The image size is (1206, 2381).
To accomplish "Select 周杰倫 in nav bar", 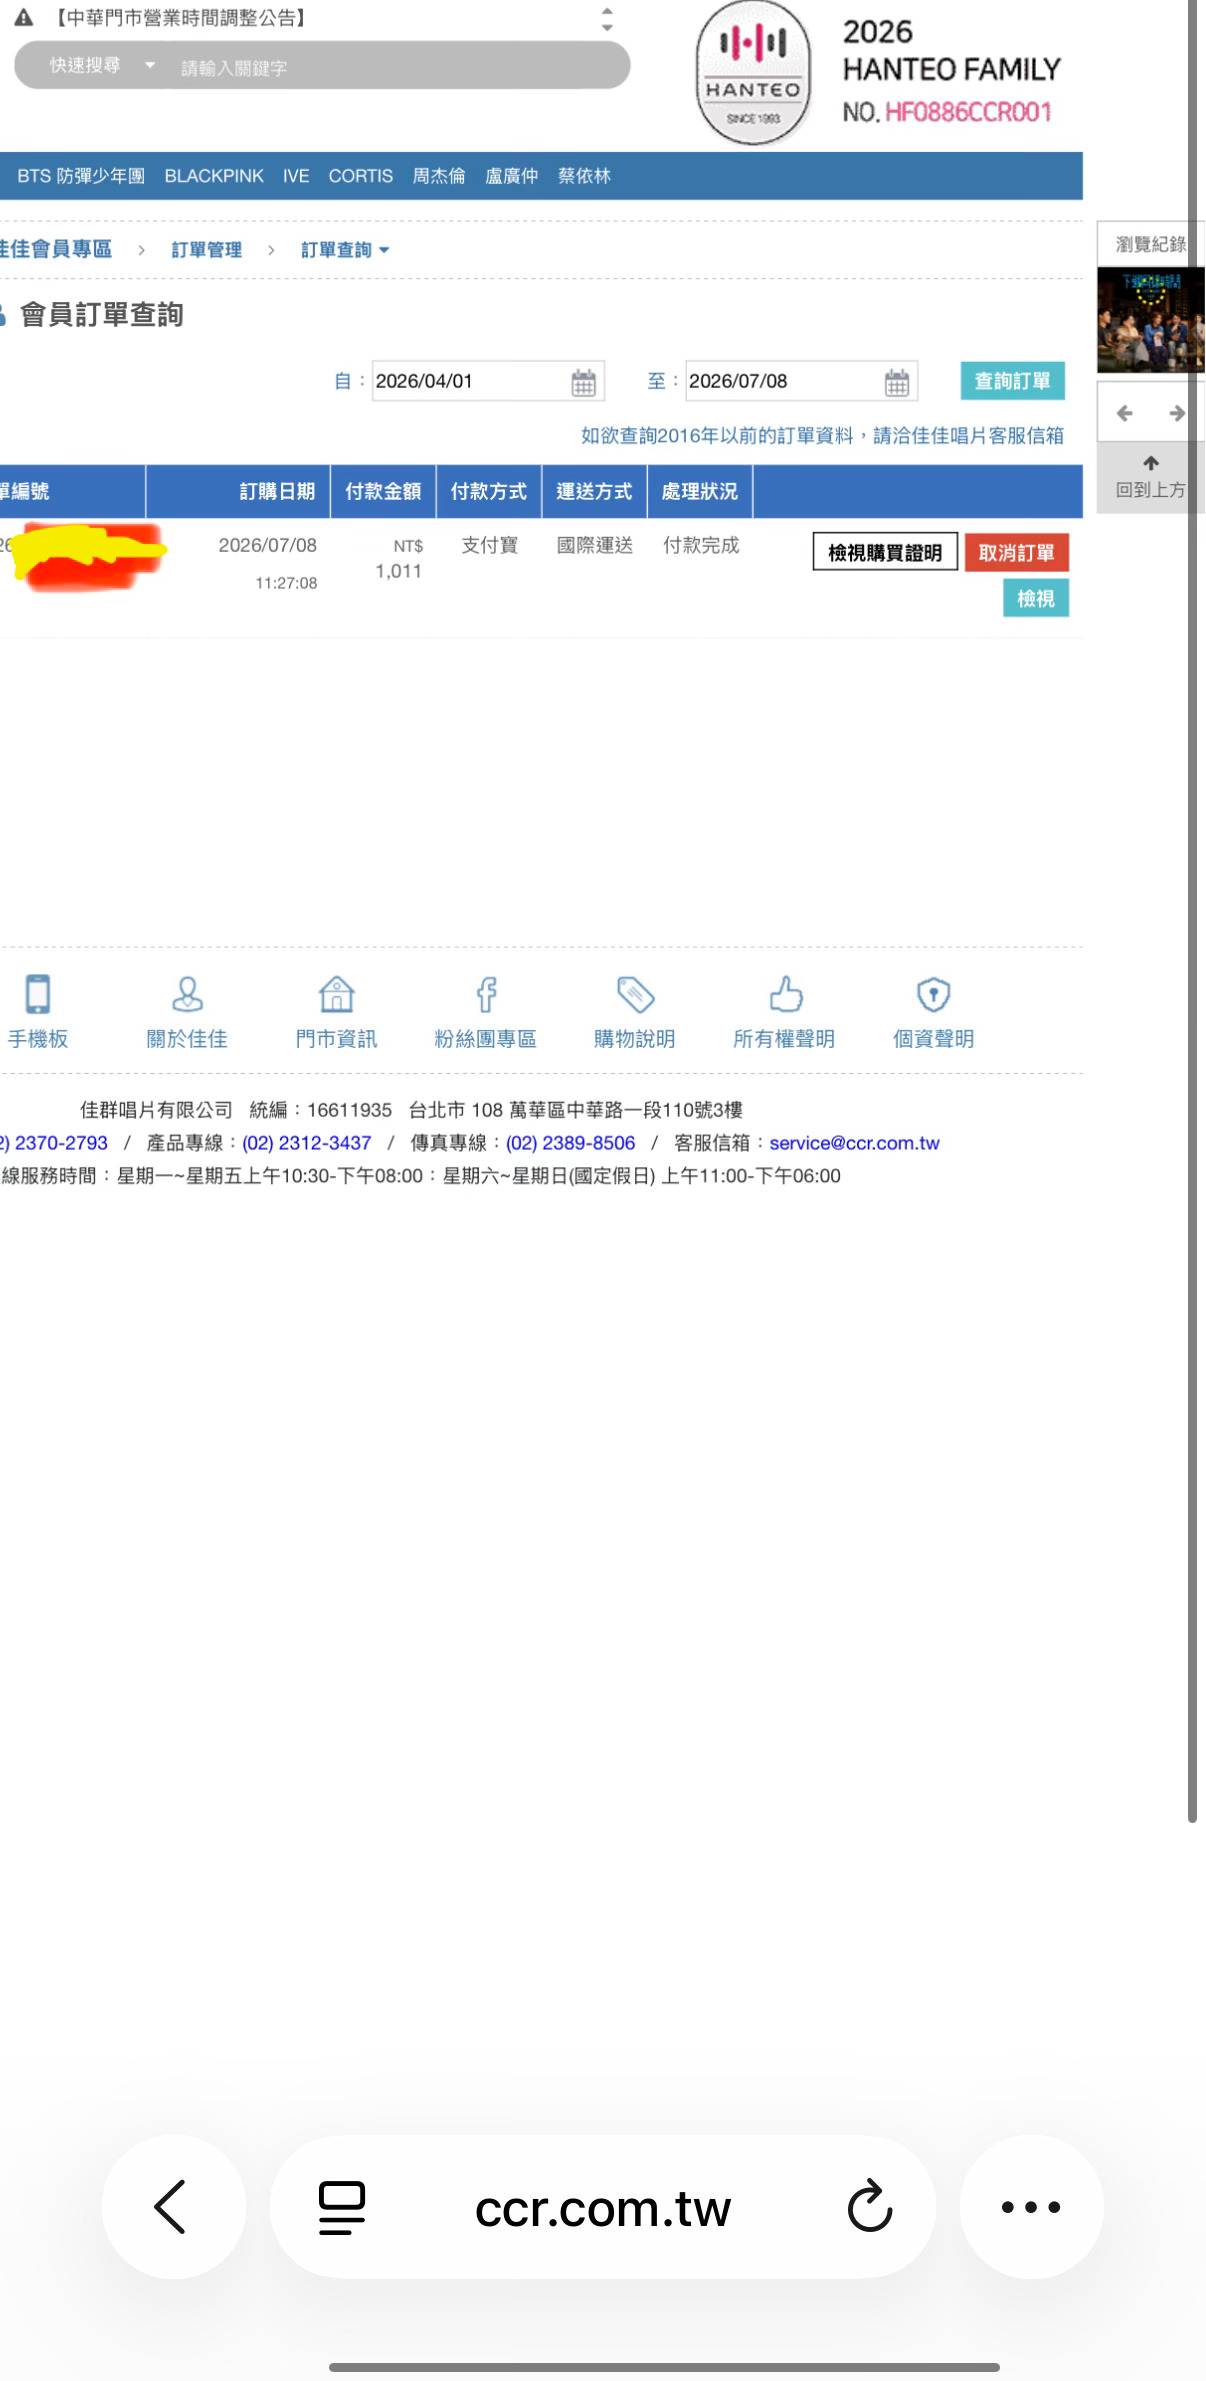I will point(439,176).
